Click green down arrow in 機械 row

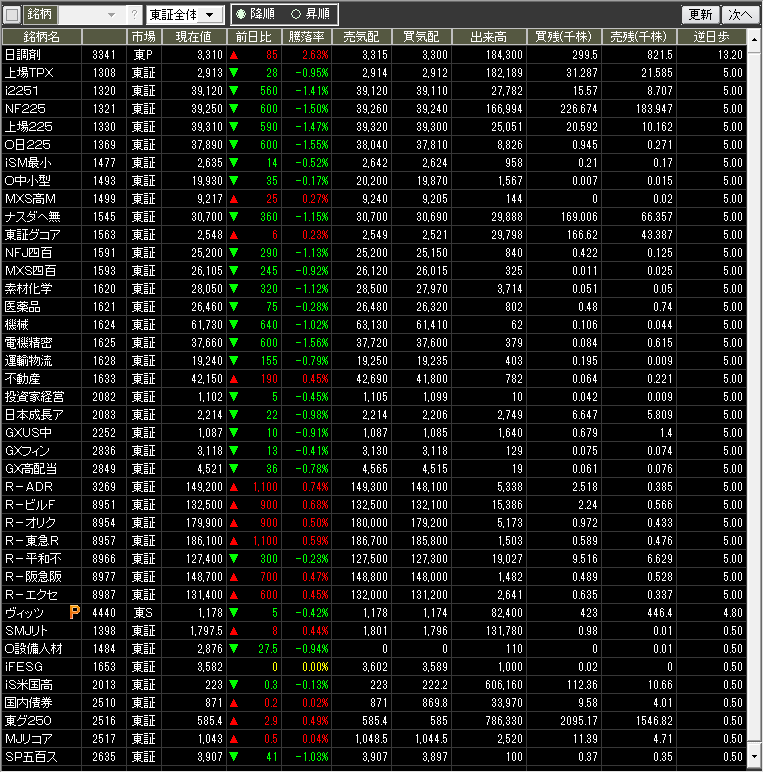point(234,325)
